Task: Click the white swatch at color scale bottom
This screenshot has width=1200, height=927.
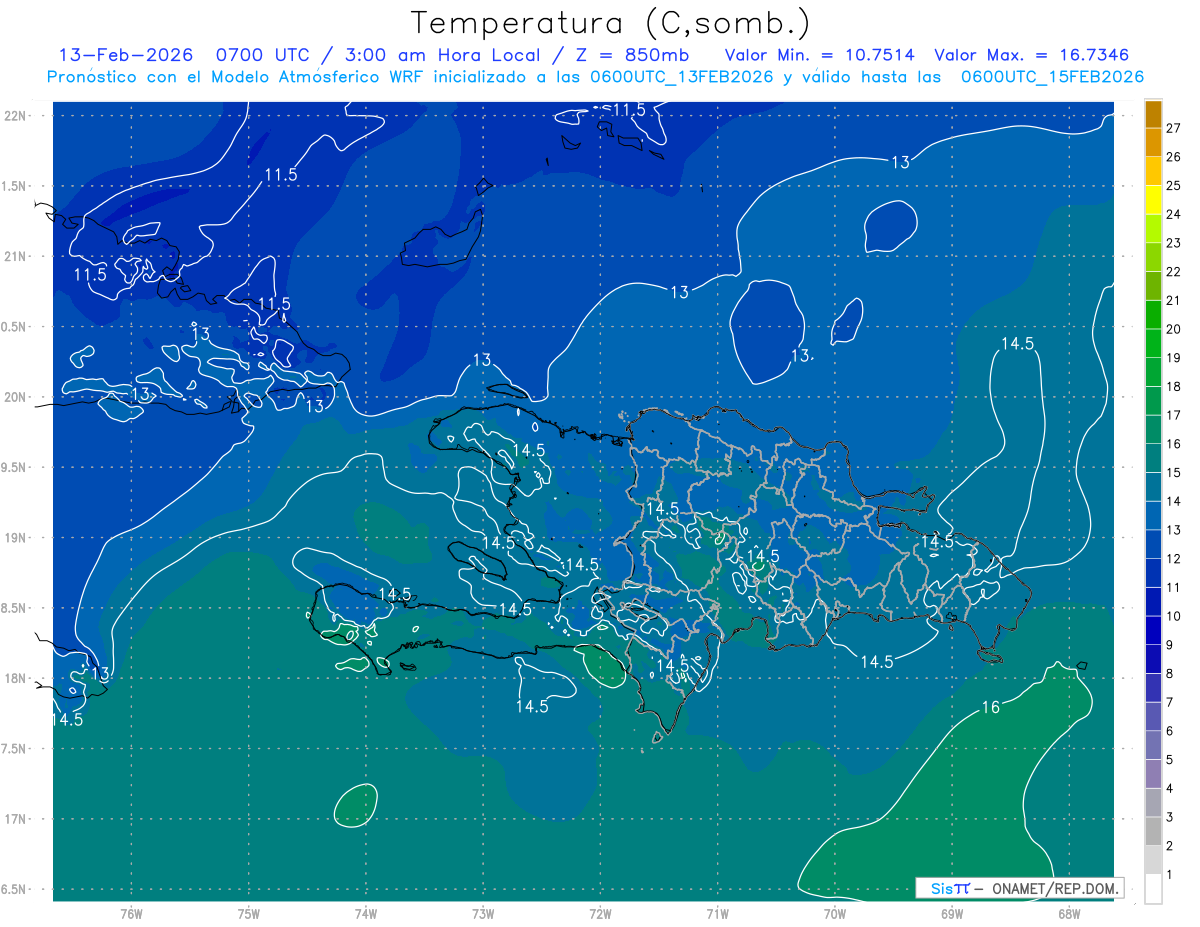Action: click(1153, 888)
